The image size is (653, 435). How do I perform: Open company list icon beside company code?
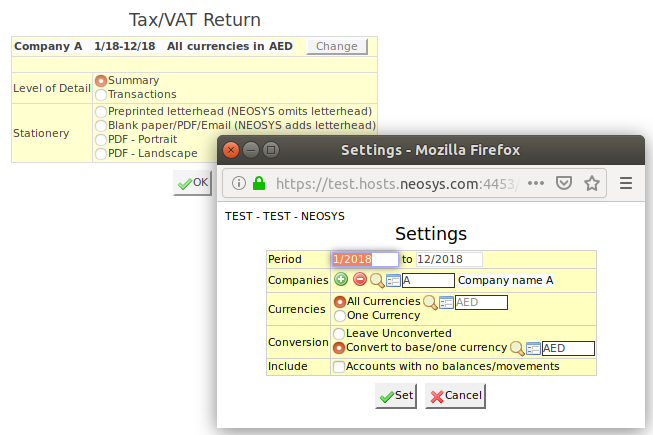pos(393,281)
